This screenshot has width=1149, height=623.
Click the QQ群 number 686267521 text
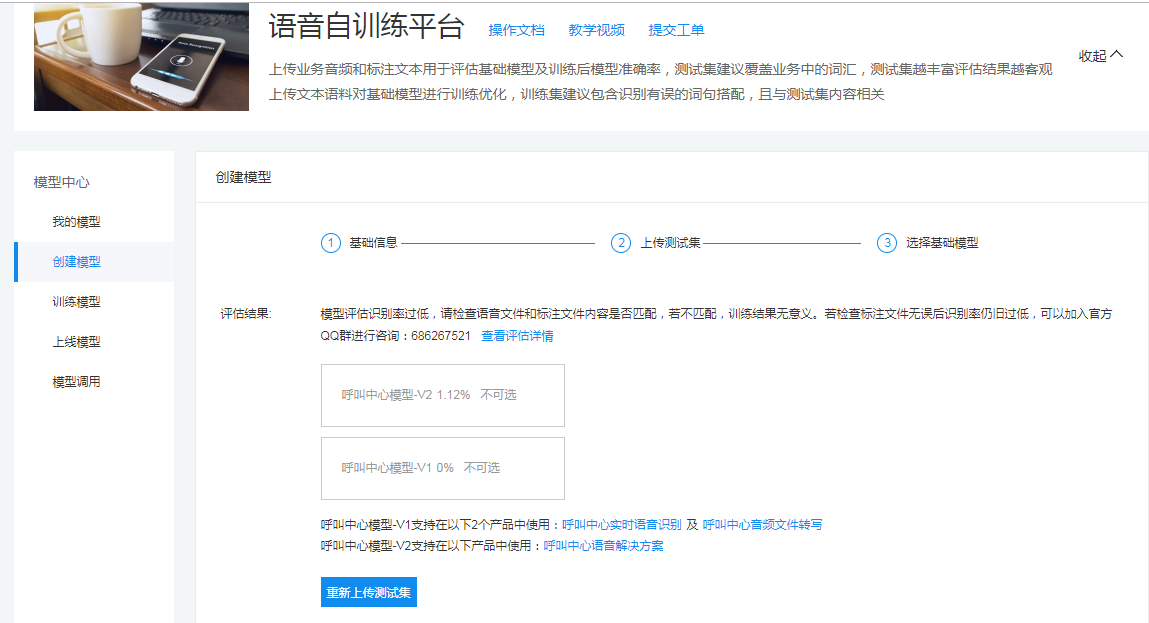441,336
